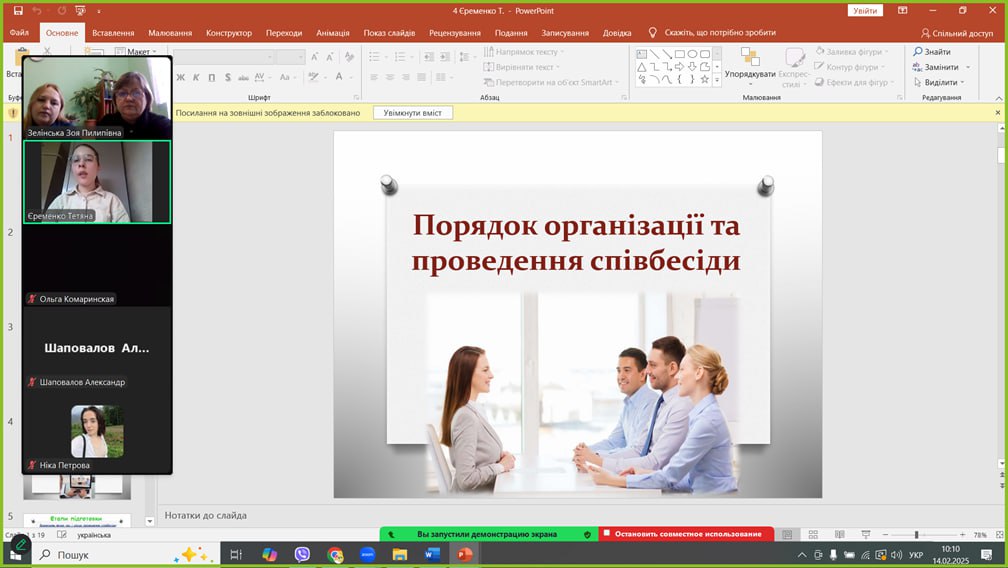Screen dimensions: 1008x568
Task: Click the Save icon in the title bar
Action: click(18, 10)
